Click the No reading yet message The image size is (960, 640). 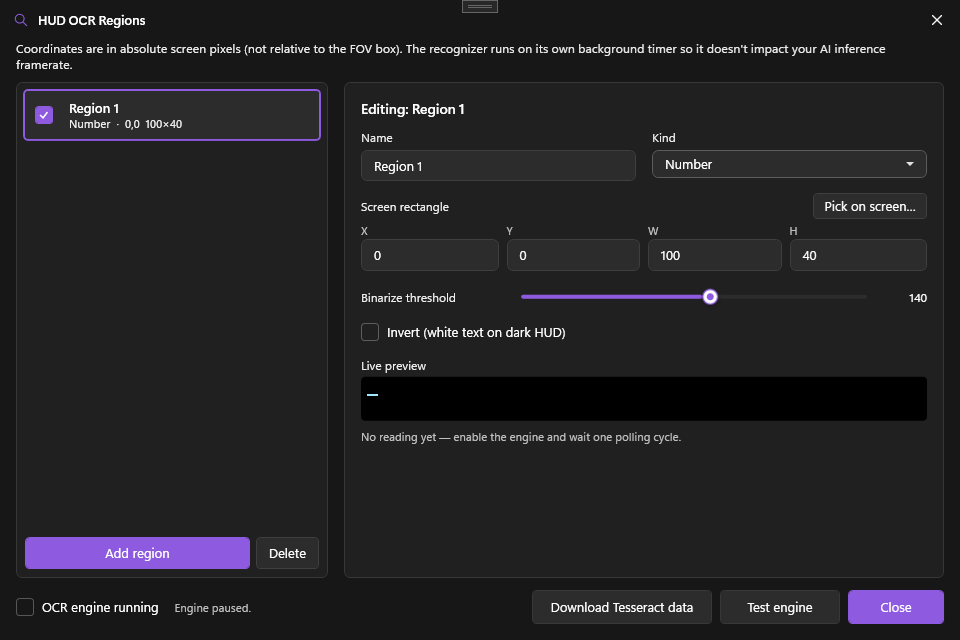point(521,437)
